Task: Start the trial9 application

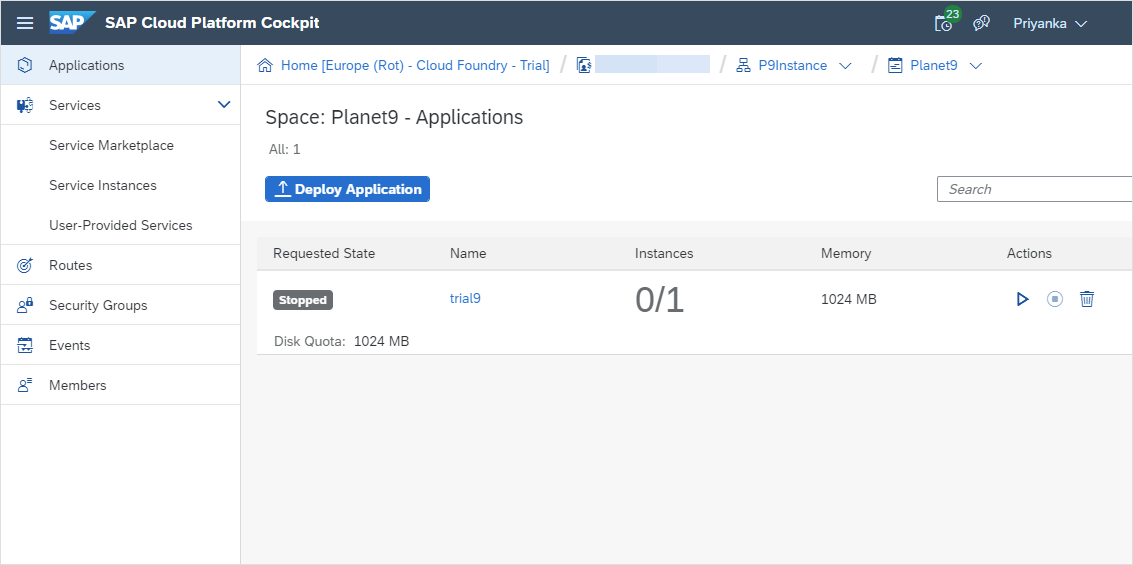Action: pyautogui.click(x=1022, y=299)
